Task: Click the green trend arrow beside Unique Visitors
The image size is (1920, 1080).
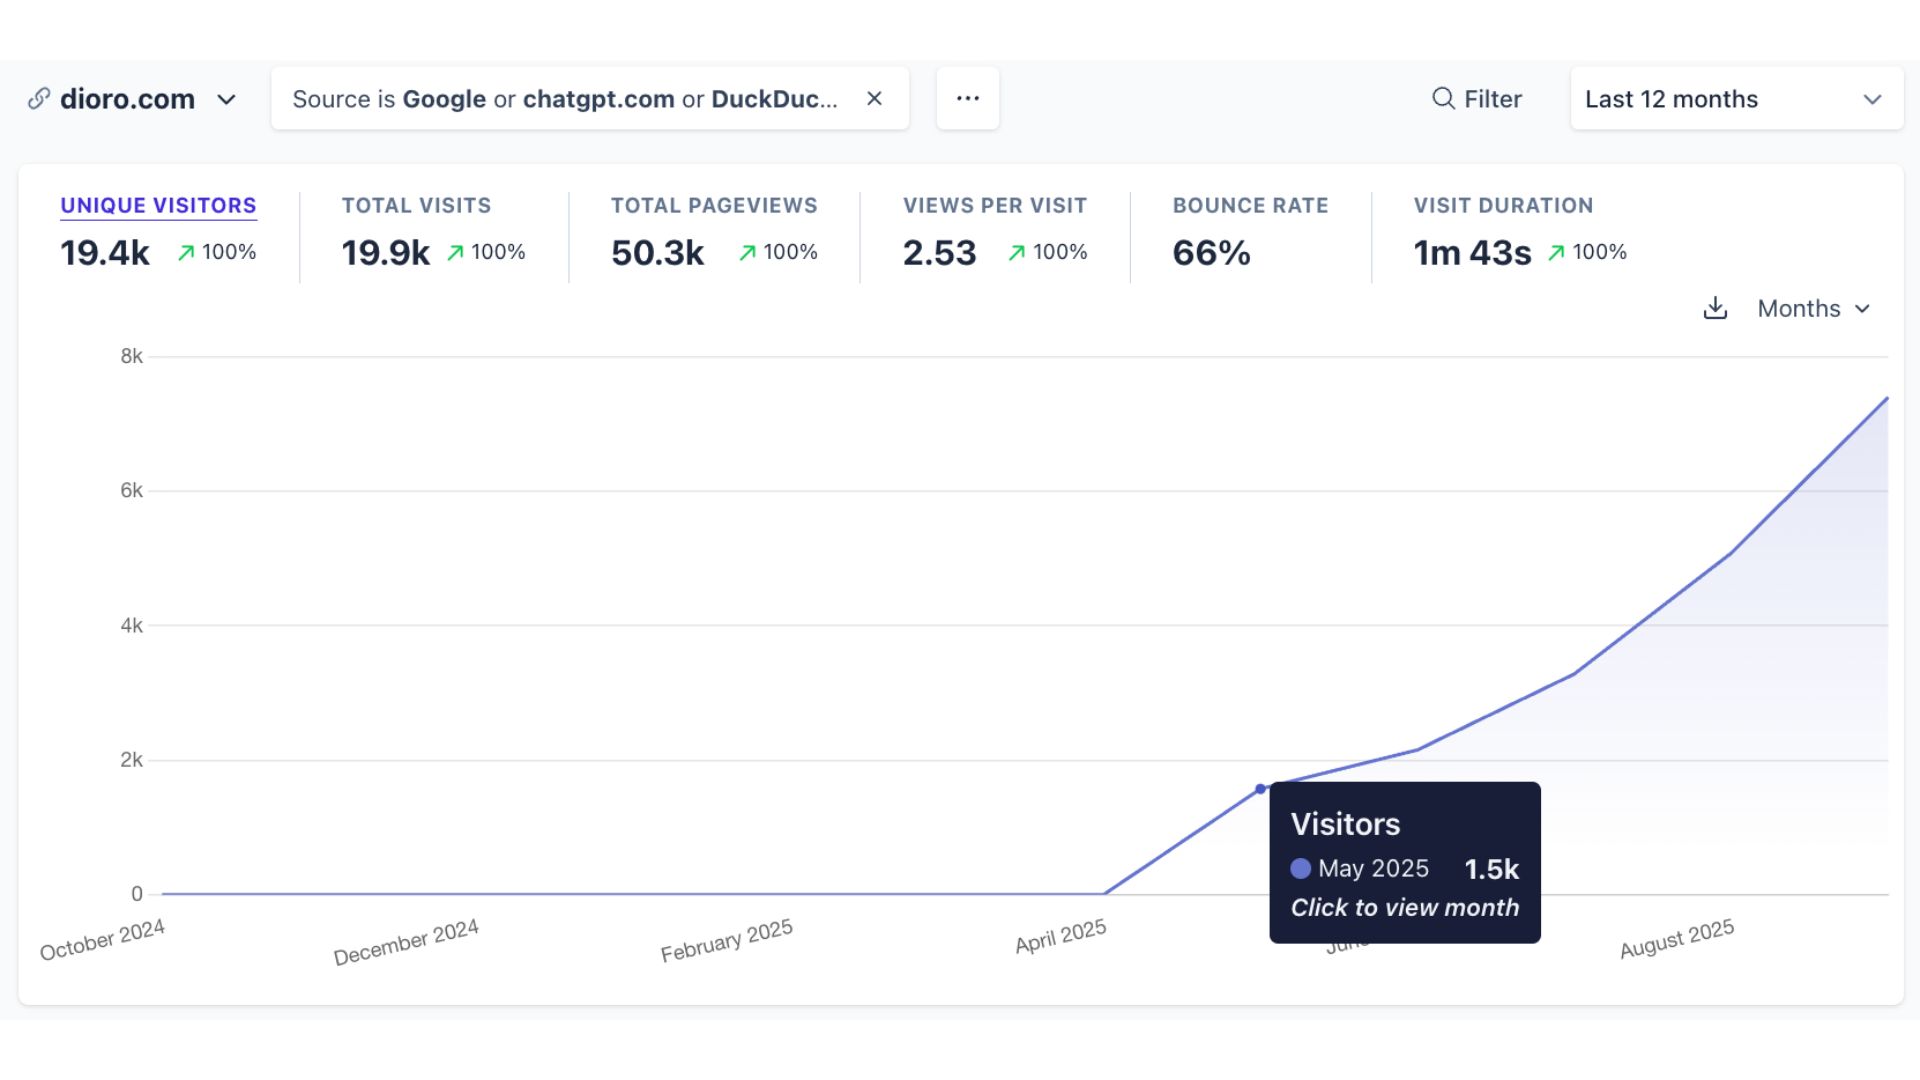Action: click(185, 252)
